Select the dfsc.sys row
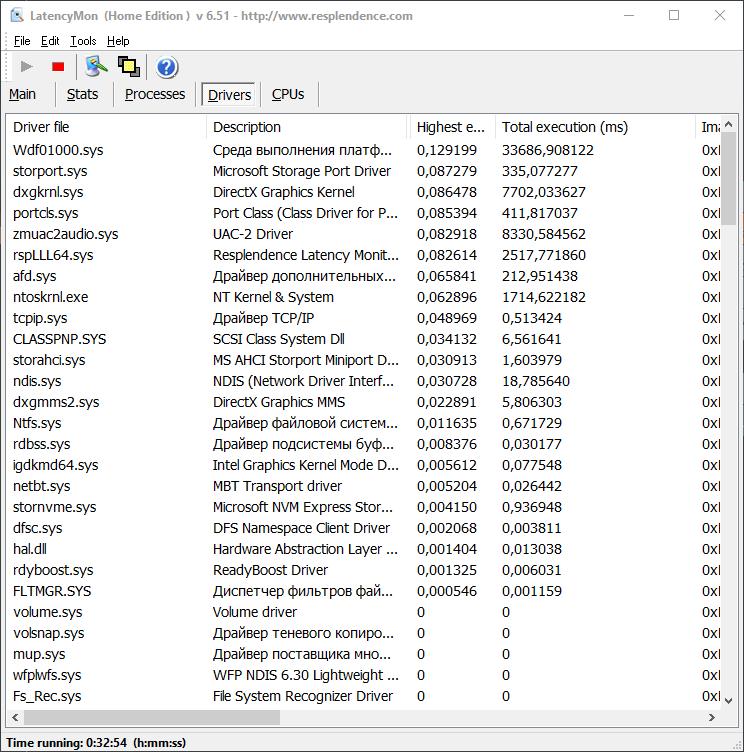This screenshot has width=744, height=752. [363, 529]
